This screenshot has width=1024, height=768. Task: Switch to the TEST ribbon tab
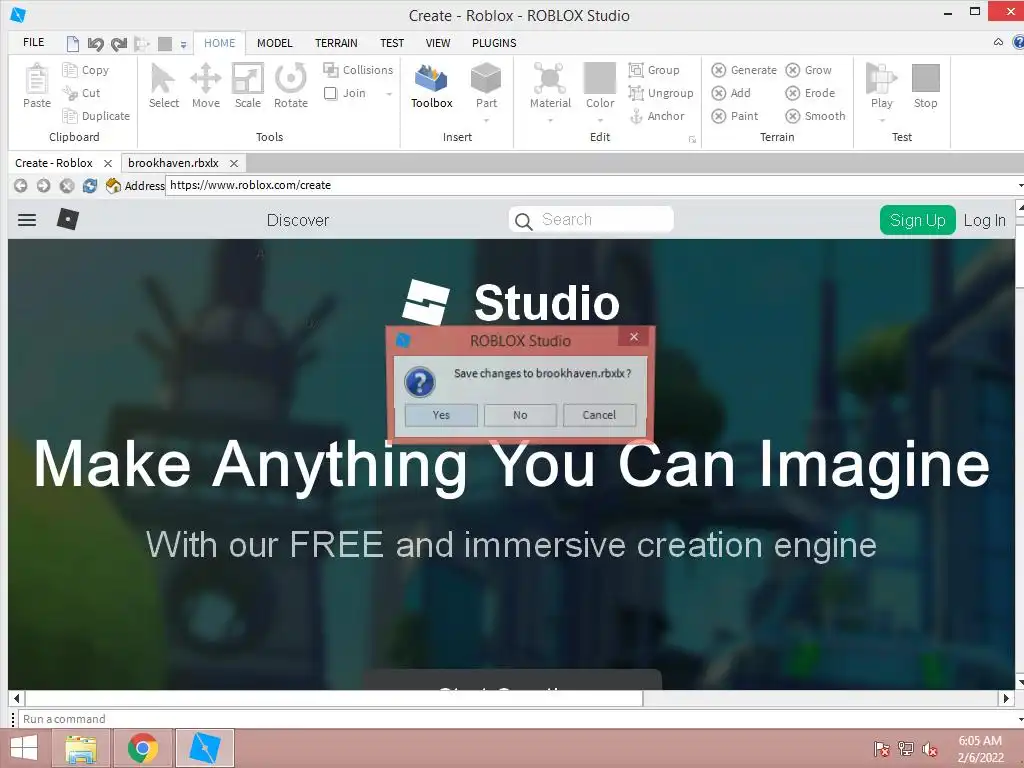pyautogui.click(x=392, y=43)
